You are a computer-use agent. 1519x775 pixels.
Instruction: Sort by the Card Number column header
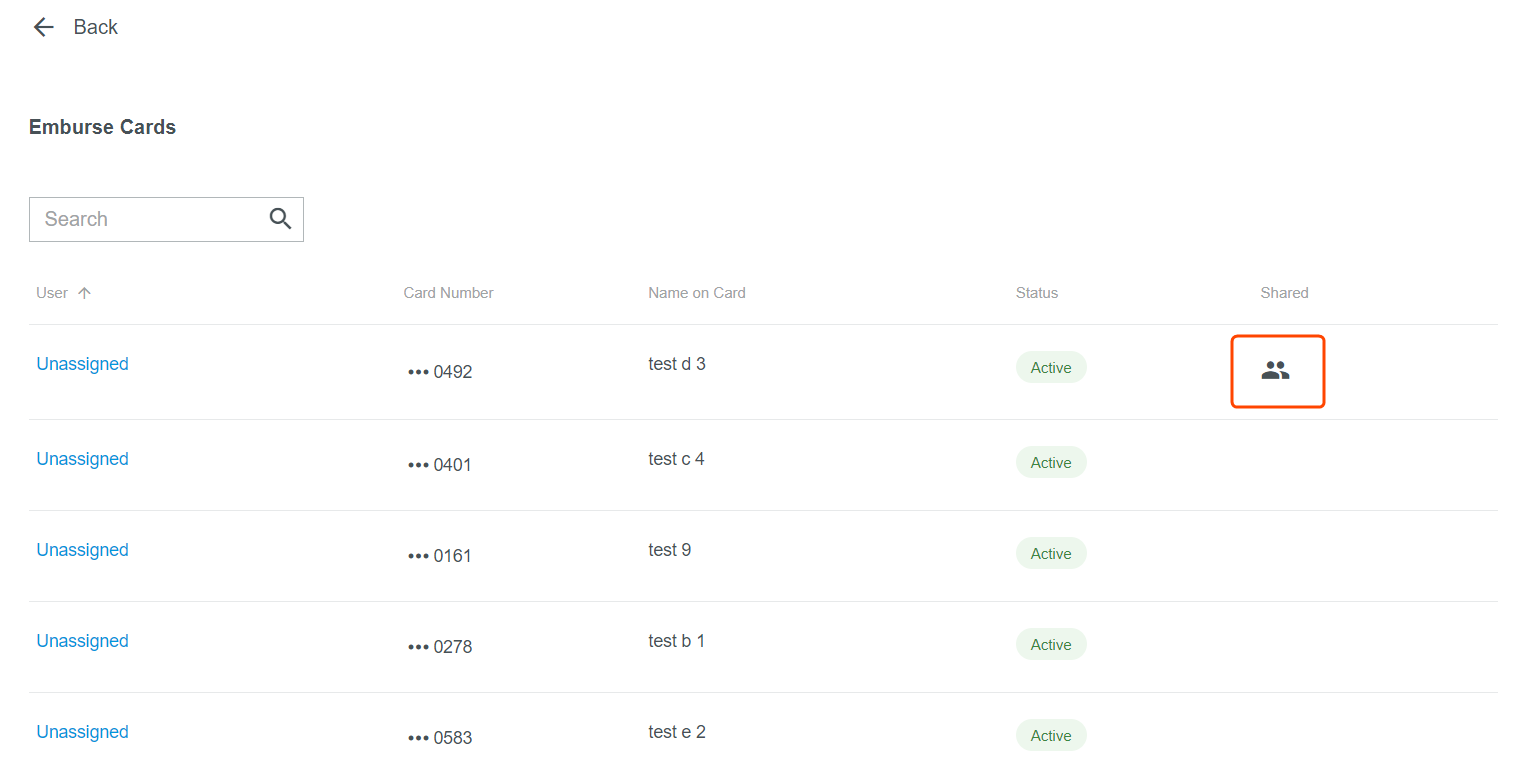[x=448, y=293]
